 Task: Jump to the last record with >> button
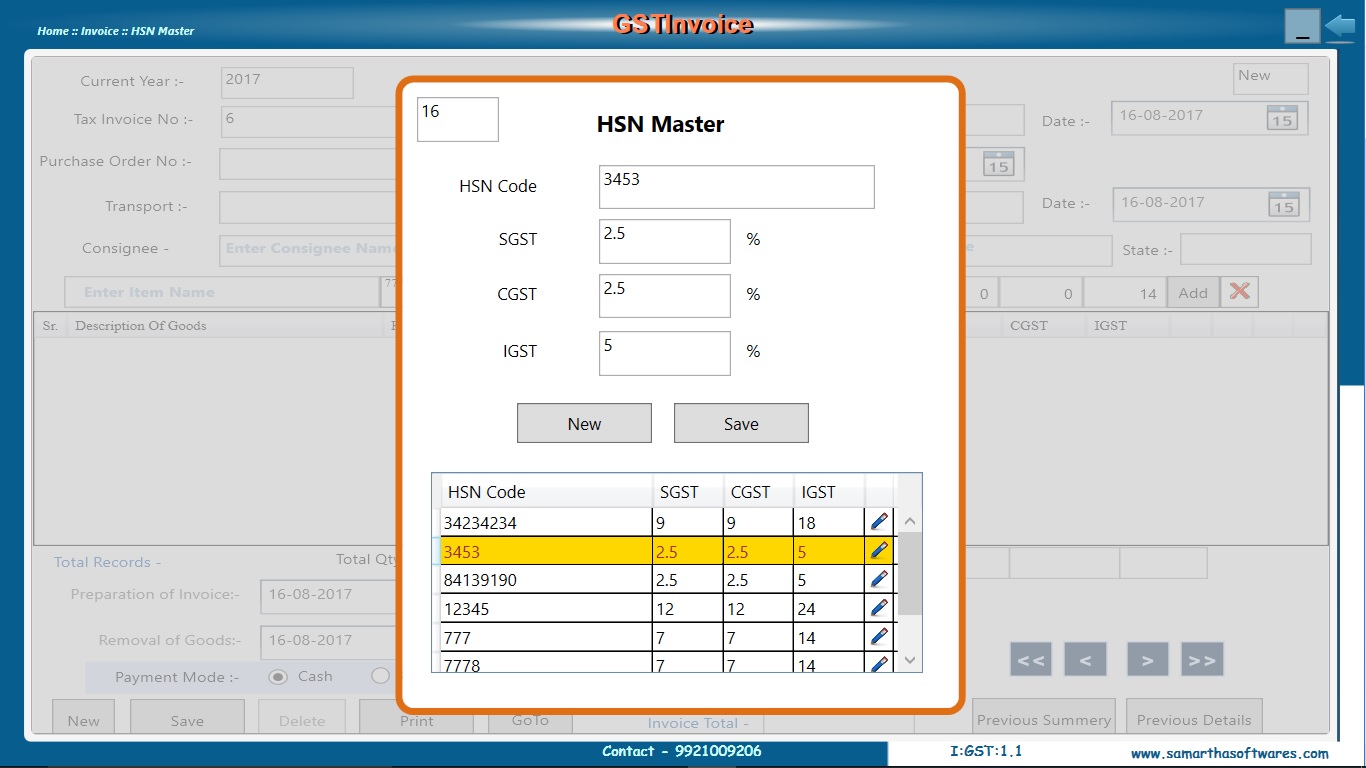pos(1202,660)
